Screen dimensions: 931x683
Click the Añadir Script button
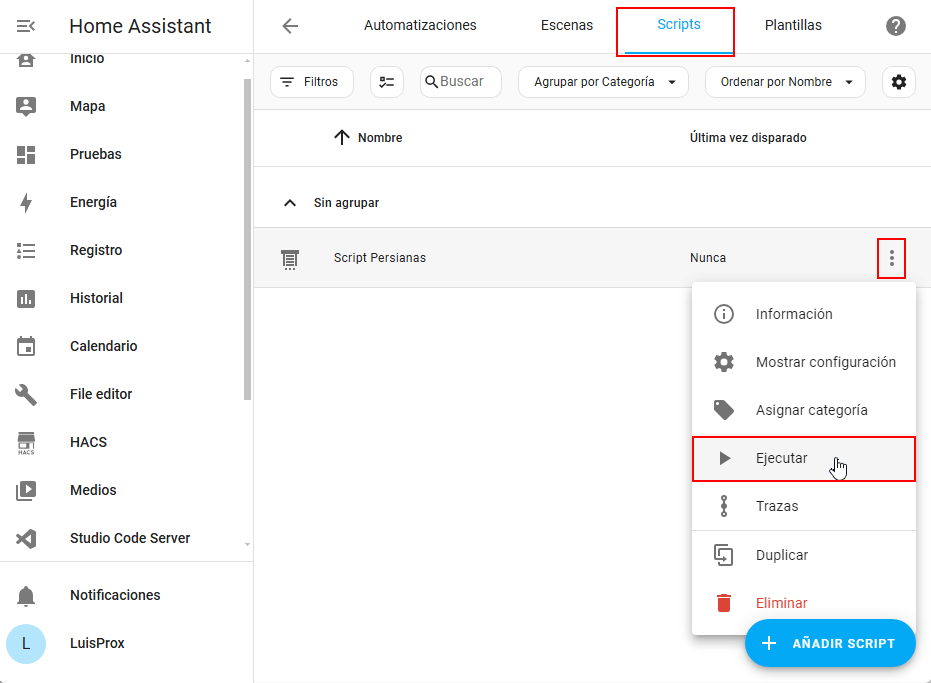coord(830,643)
